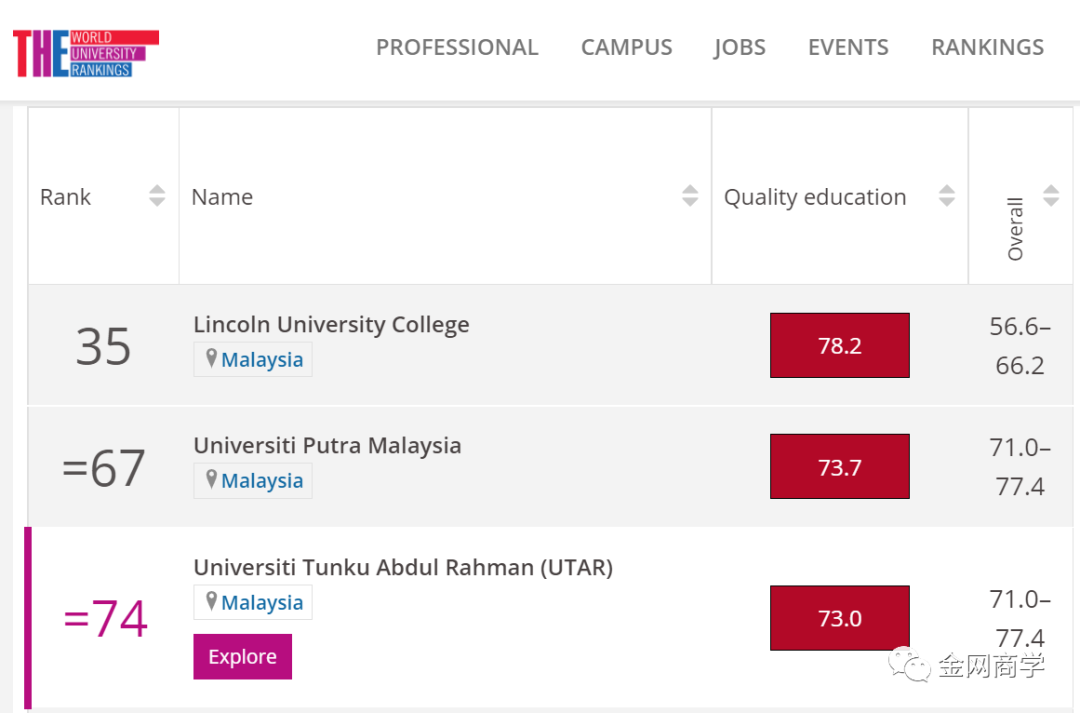Click location pin under Lincoln University College
The height and width of the screenshot is (713, 1080).
211,359
